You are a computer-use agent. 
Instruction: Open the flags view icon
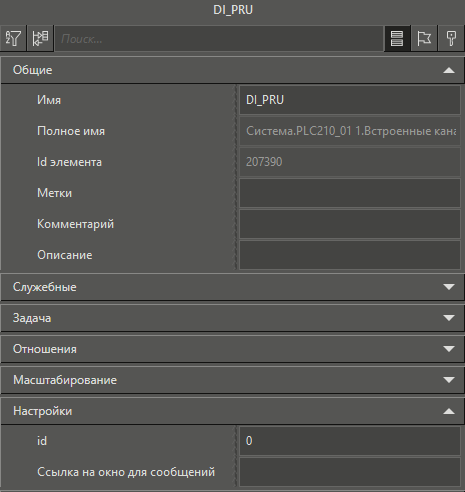[424, 38]
